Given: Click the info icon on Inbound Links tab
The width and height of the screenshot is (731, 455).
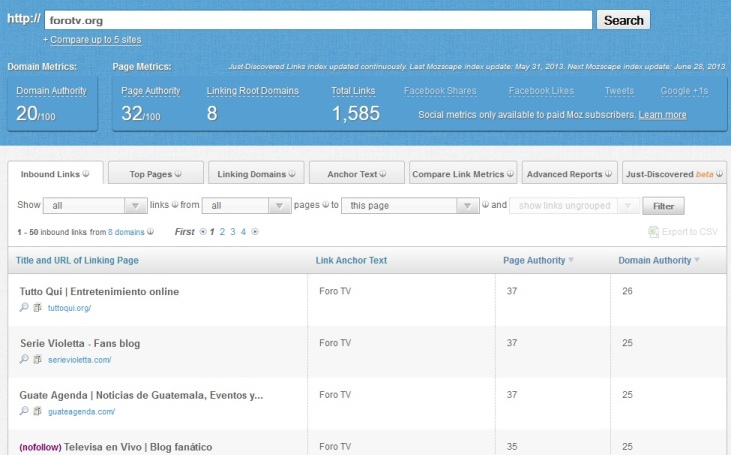Looking at the screenshot, I should (x=86, y=173).
